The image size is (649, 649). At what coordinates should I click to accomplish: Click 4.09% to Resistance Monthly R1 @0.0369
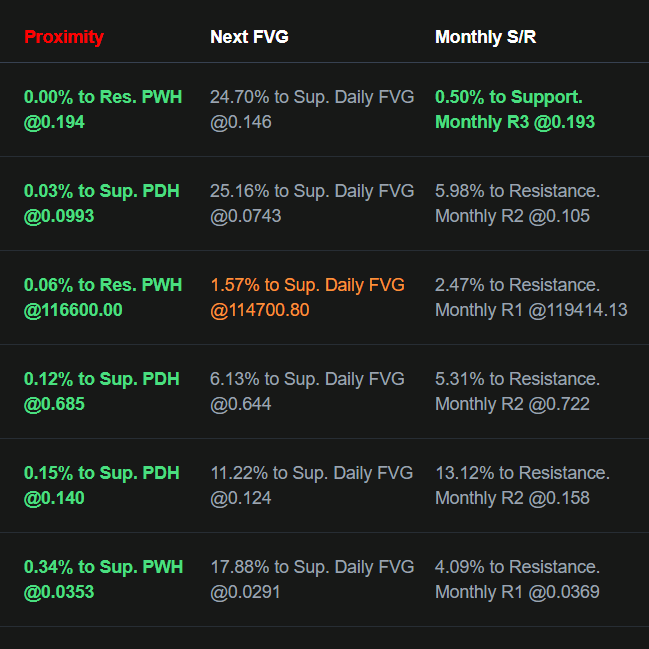(517, 579)
